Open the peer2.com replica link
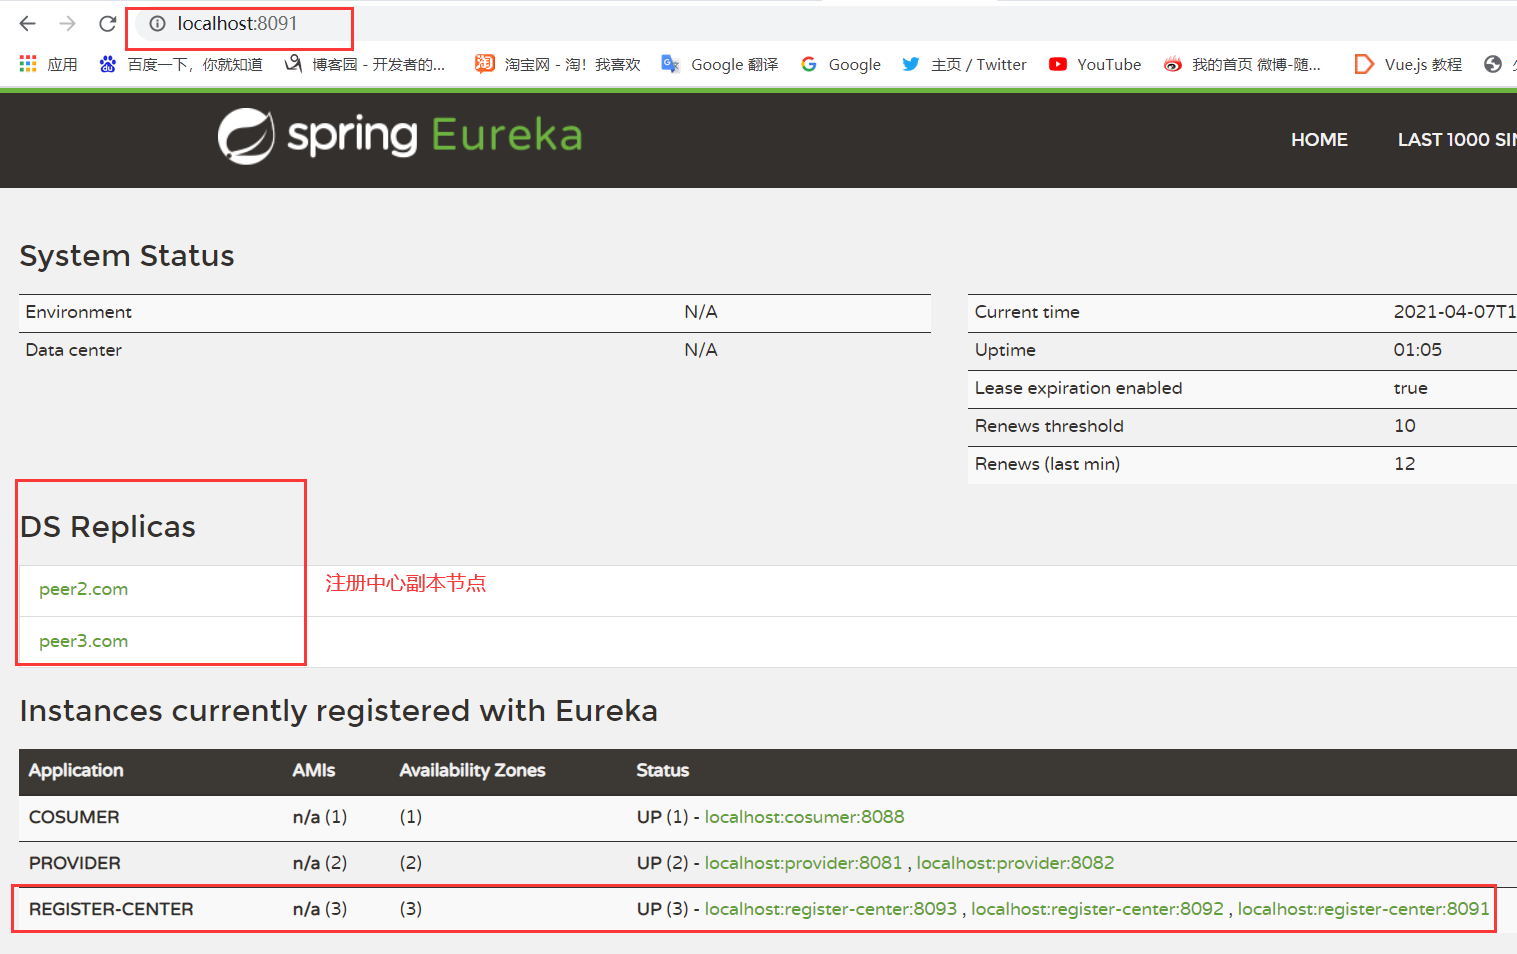This screenshot has height=954, width=1517. 83,589
